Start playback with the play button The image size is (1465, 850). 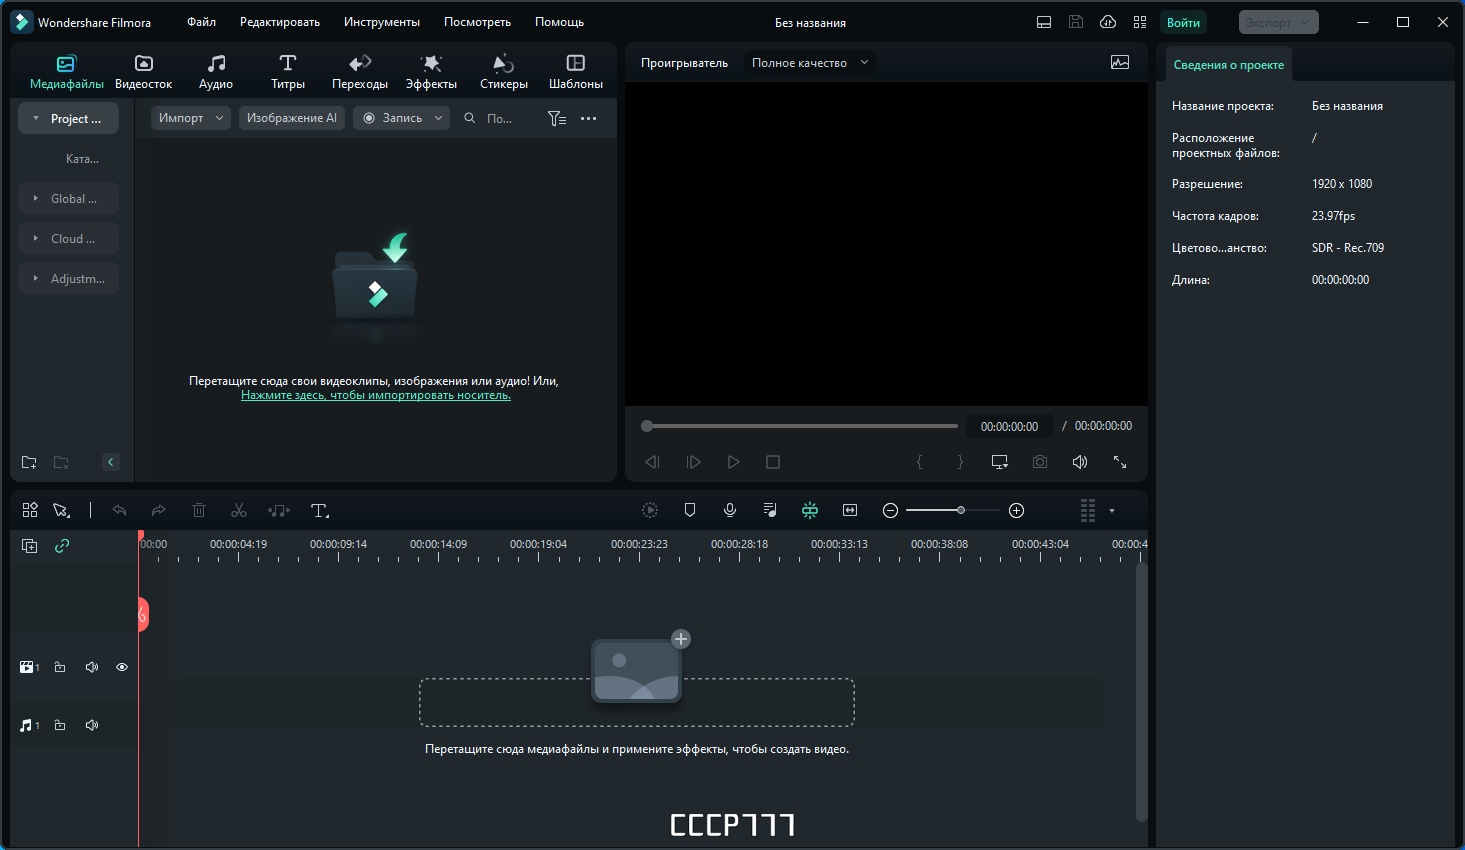(x=733, y=462)
